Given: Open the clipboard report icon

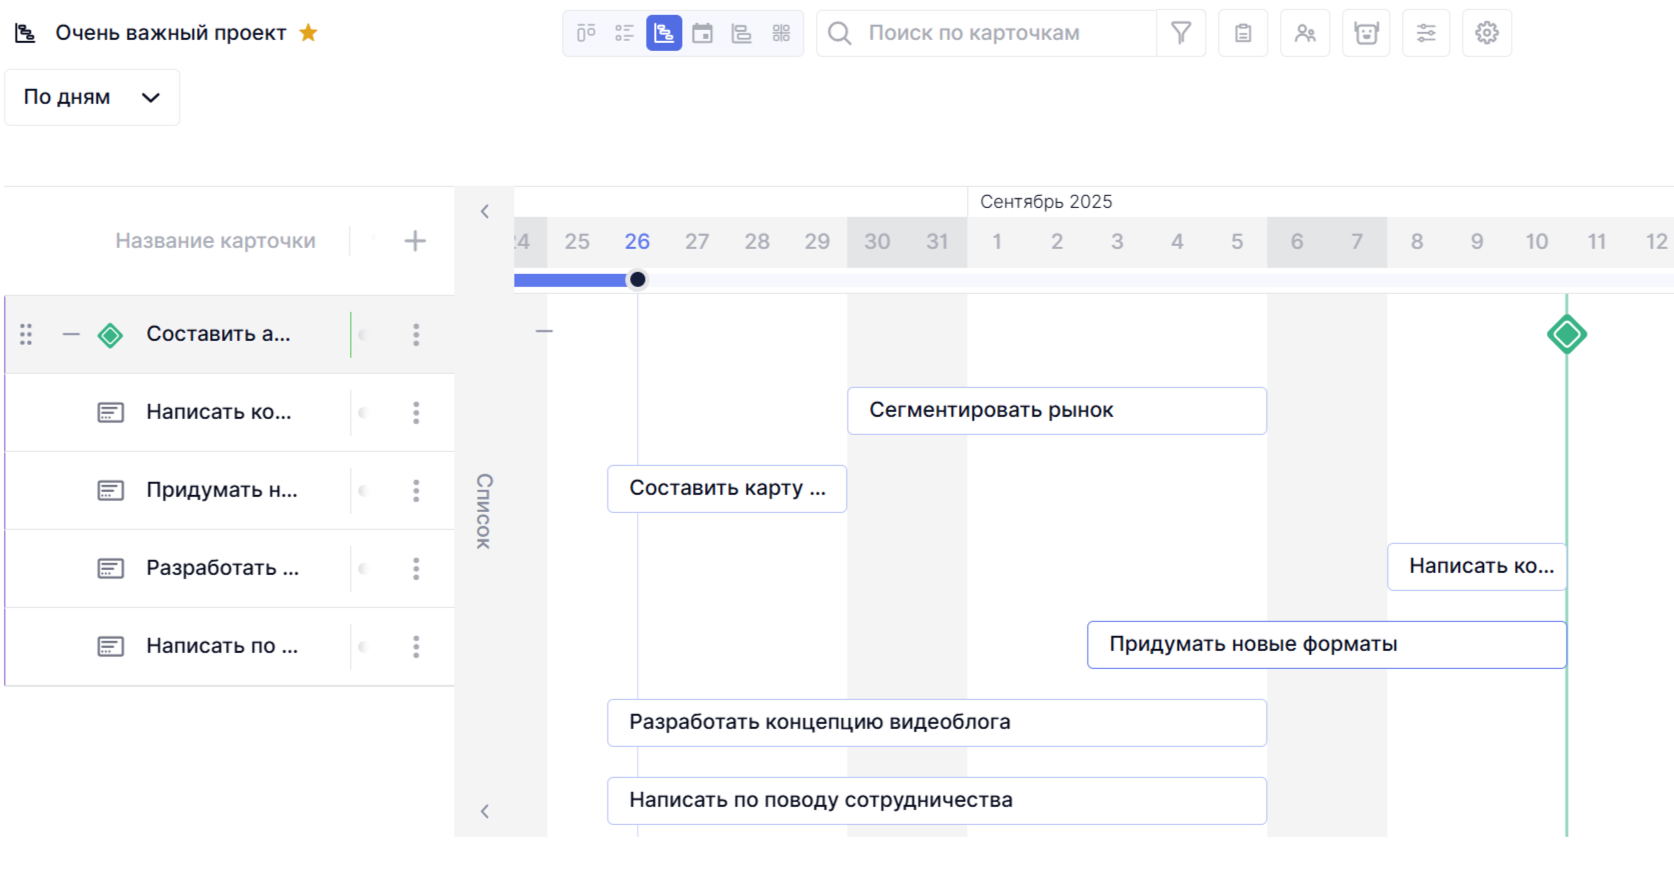Looking at the screenshot, I should pyautogui.click(x=1243, y=33).
